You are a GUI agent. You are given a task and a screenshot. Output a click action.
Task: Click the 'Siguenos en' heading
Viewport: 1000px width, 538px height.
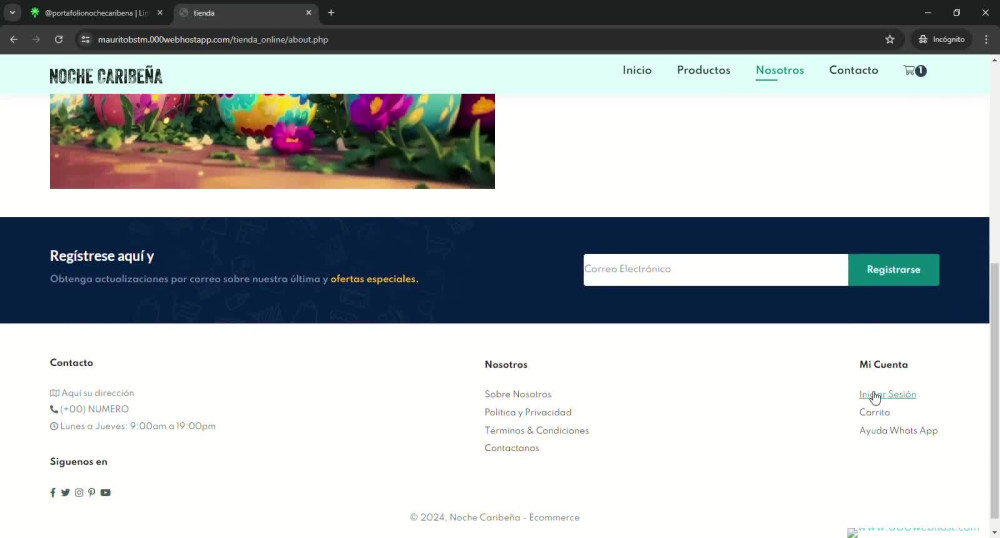78,462
